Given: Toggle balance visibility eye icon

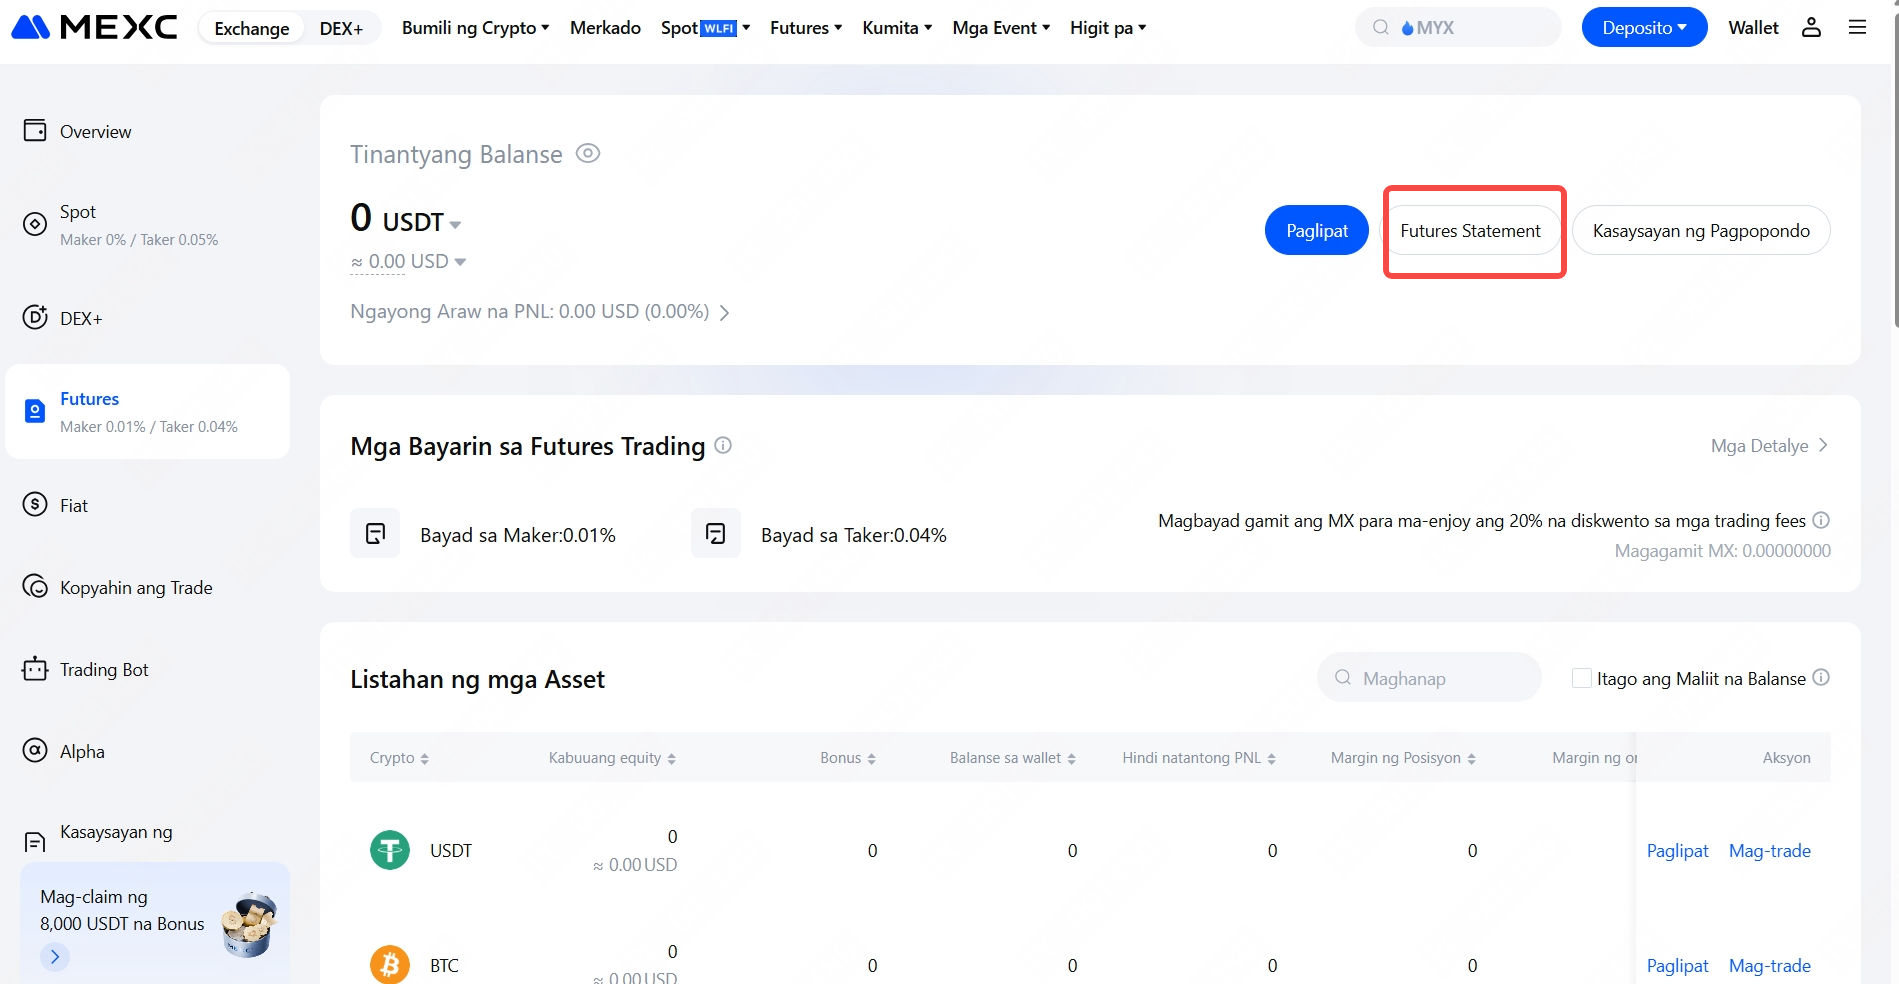Looking at the screenshot, I should 588,153.
